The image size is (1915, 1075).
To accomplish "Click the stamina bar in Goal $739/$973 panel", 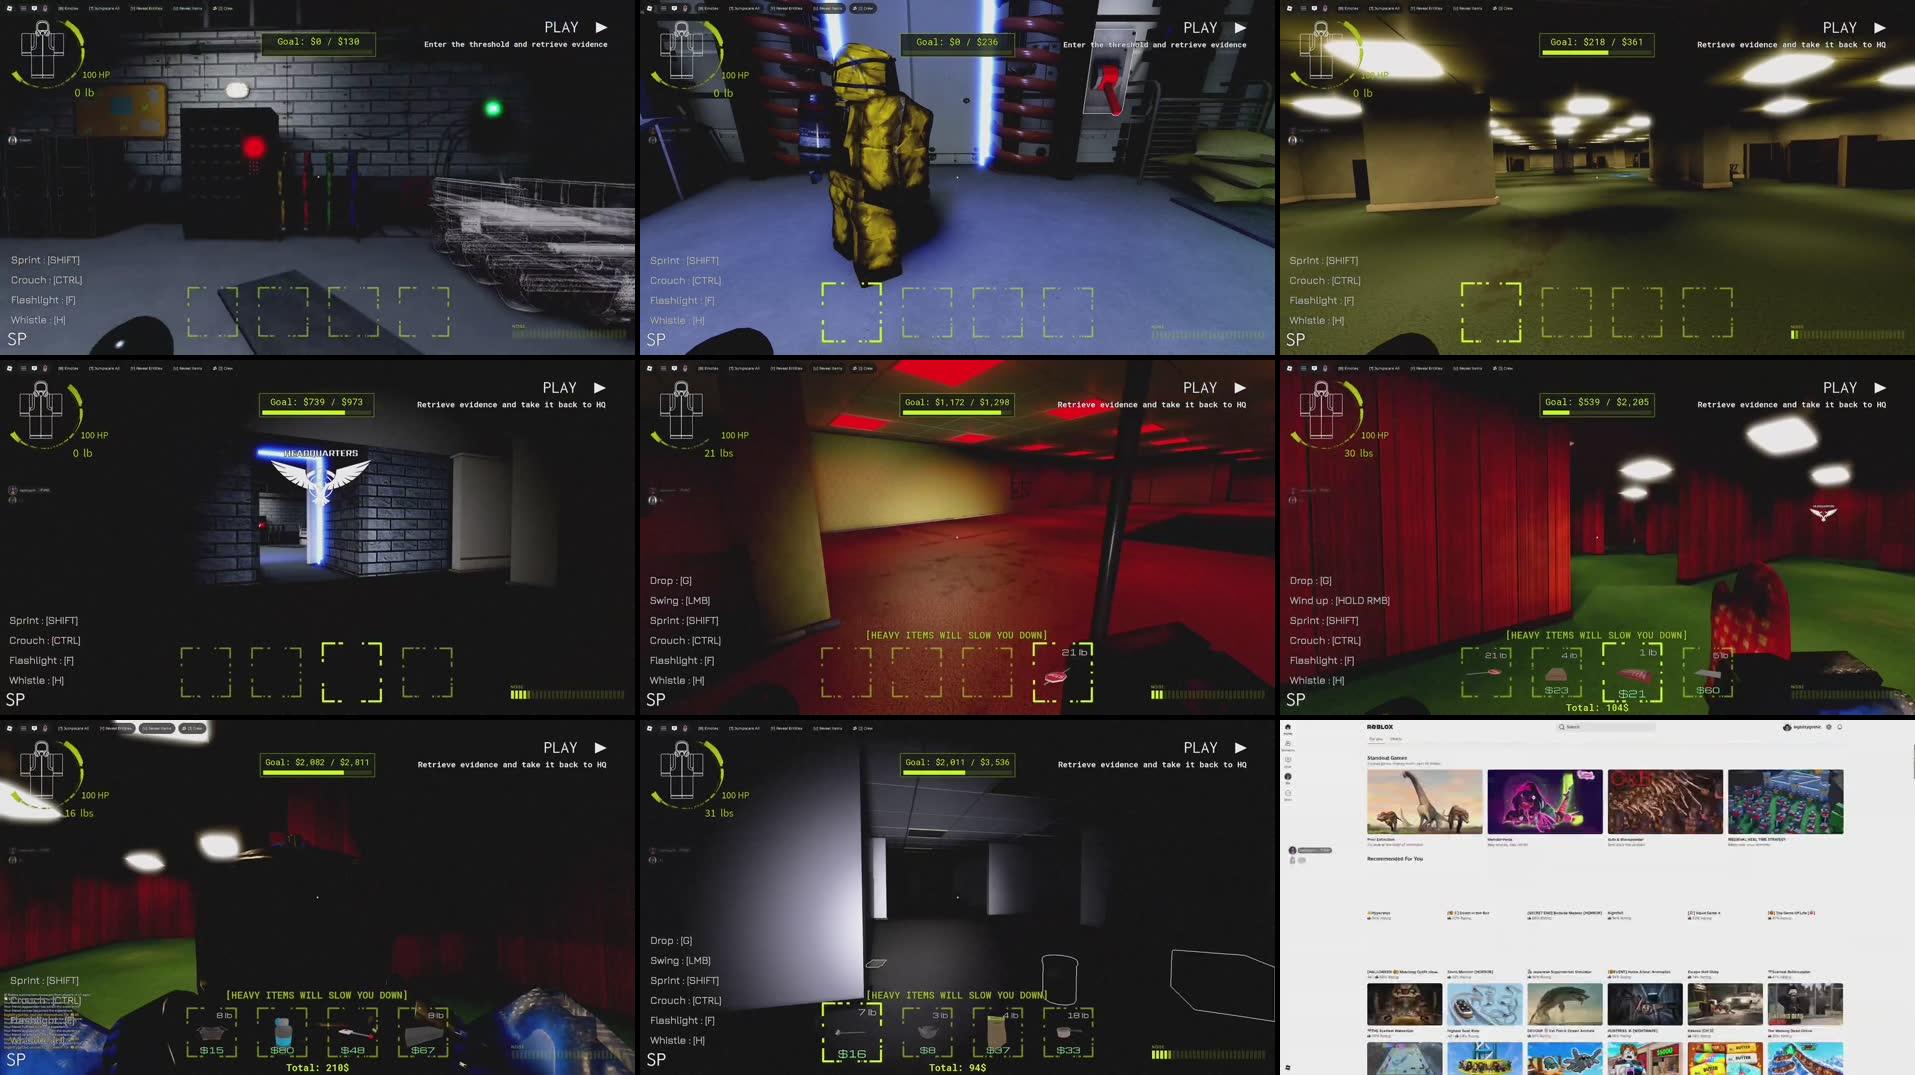I will click(x=567, y=694).
